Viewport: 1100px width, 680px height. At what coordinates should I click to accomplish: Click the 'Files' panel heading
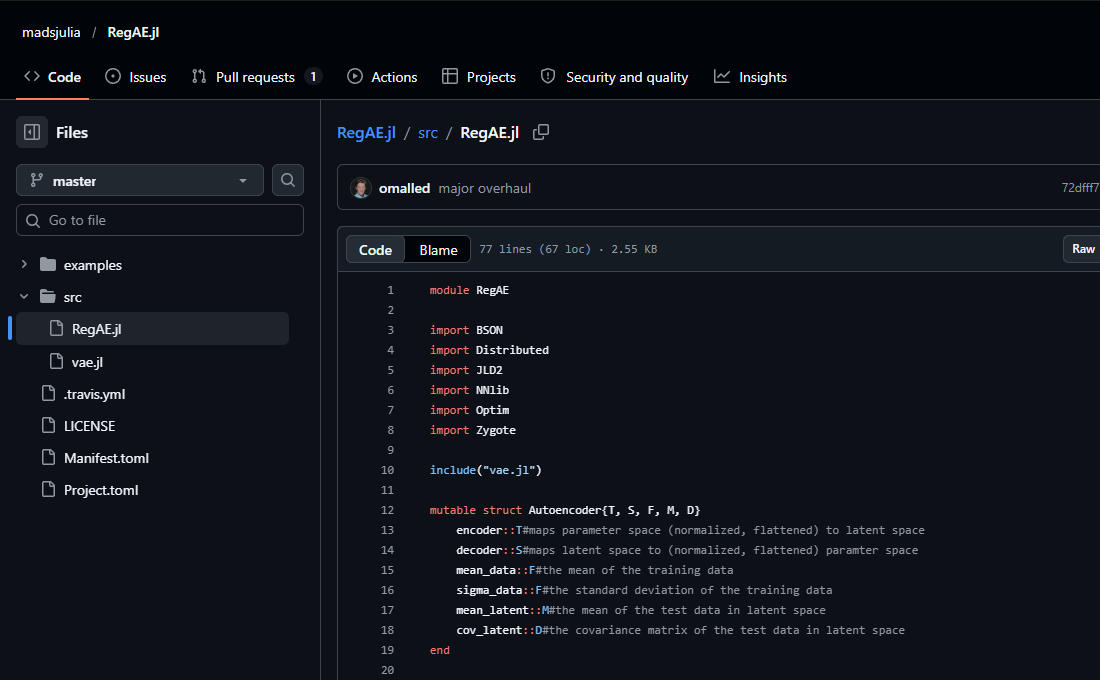click(72, 133)
